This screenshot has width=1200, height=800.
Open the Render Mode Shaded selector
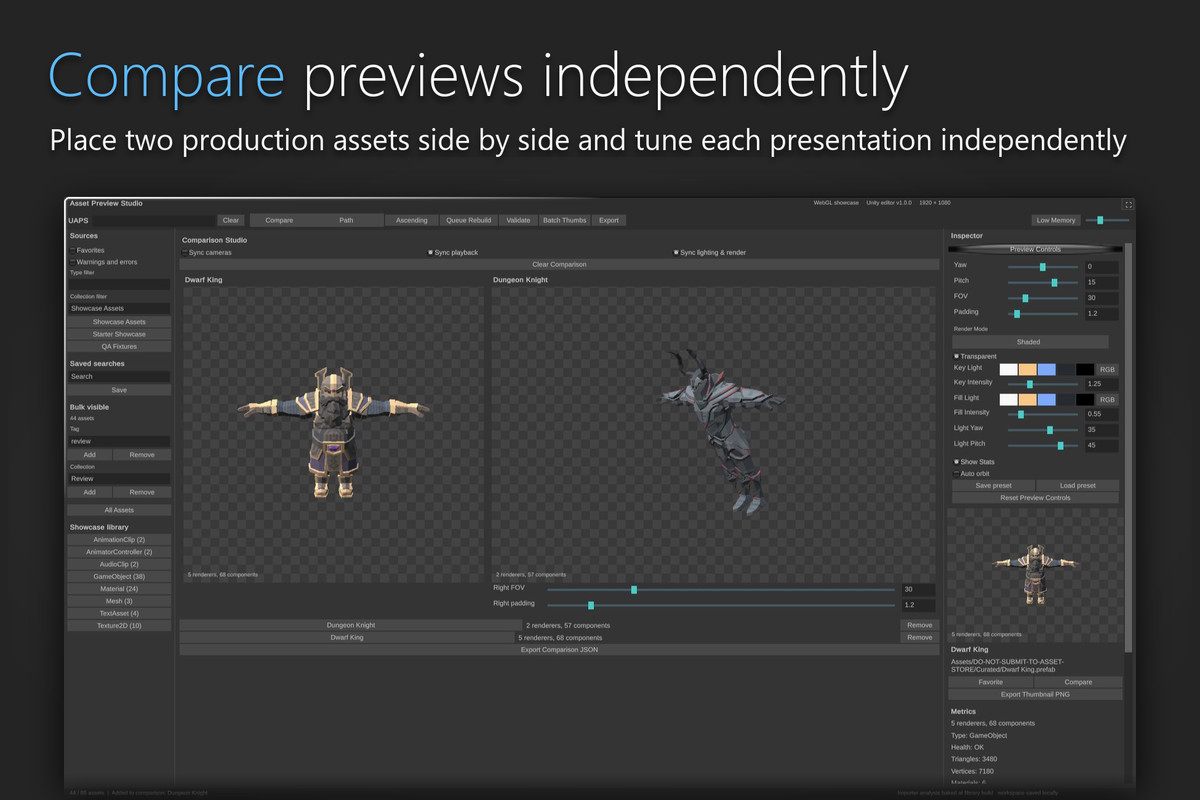pyautogui.click(x=1028, y=342)
